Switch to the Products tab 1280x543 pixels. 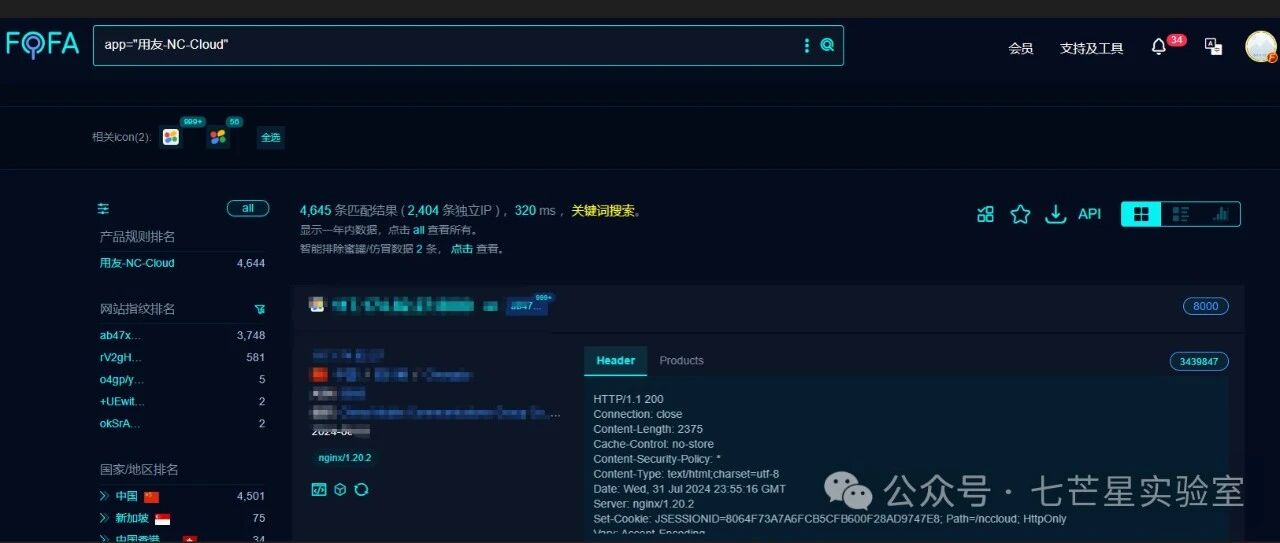point(682,361)
